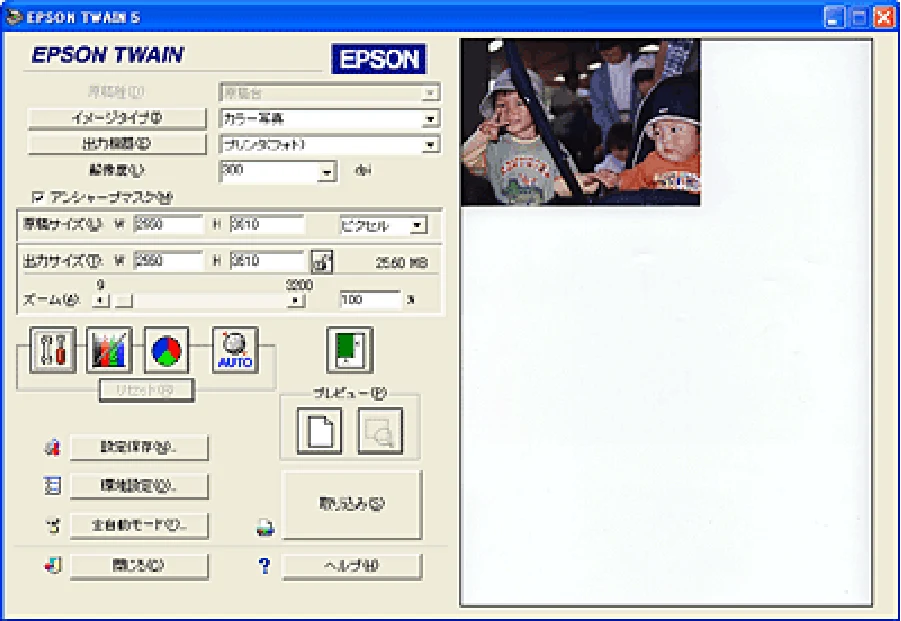Click the zoom slider right arrow
Viewport: 901px width, 621px height.
[296, 300]
